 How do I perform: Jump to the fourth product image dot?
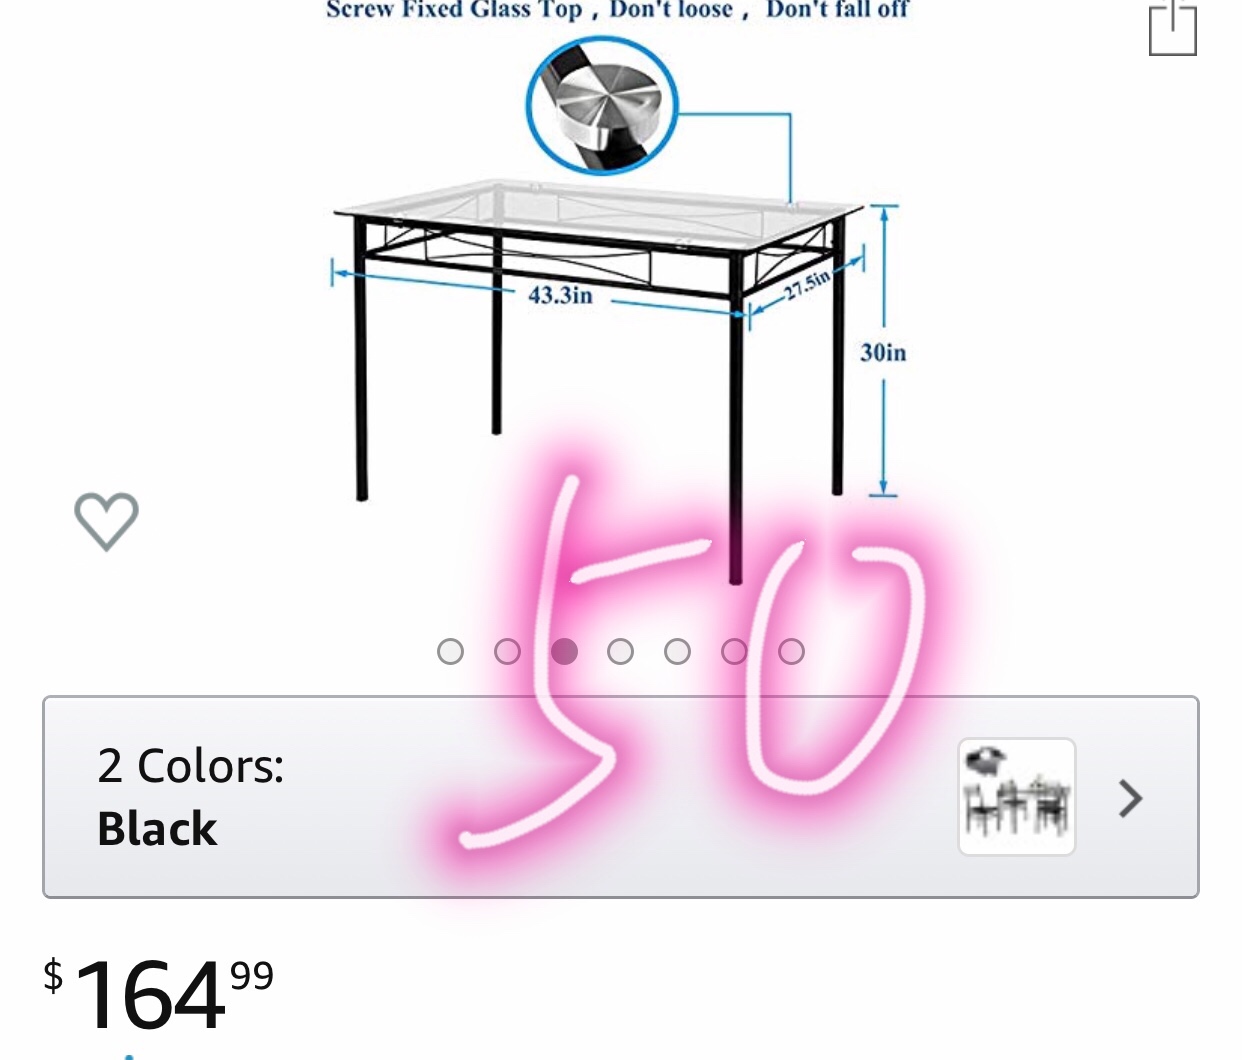[621, 652]
